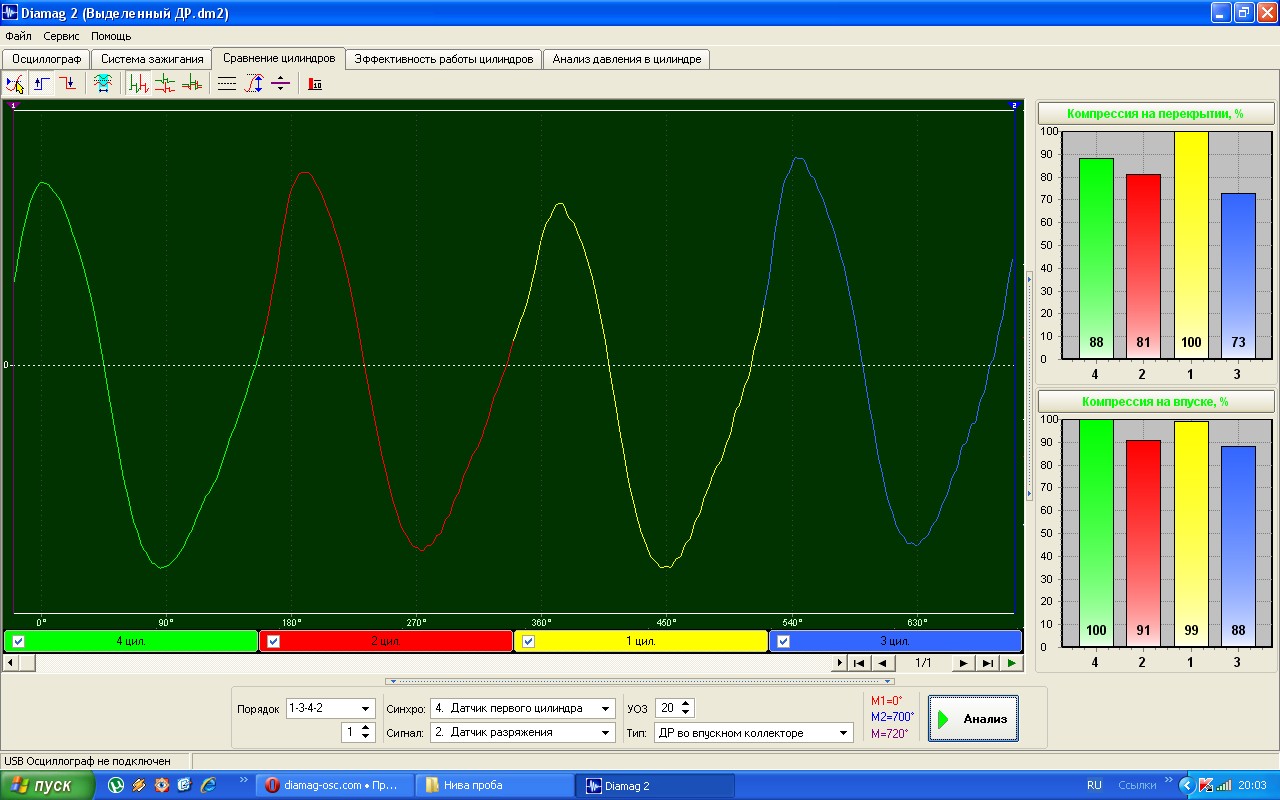The height and width of the screenshot is (800, 1280).
Task: Expand hidden system tray icons arrow
Action: click(1186, 786)
